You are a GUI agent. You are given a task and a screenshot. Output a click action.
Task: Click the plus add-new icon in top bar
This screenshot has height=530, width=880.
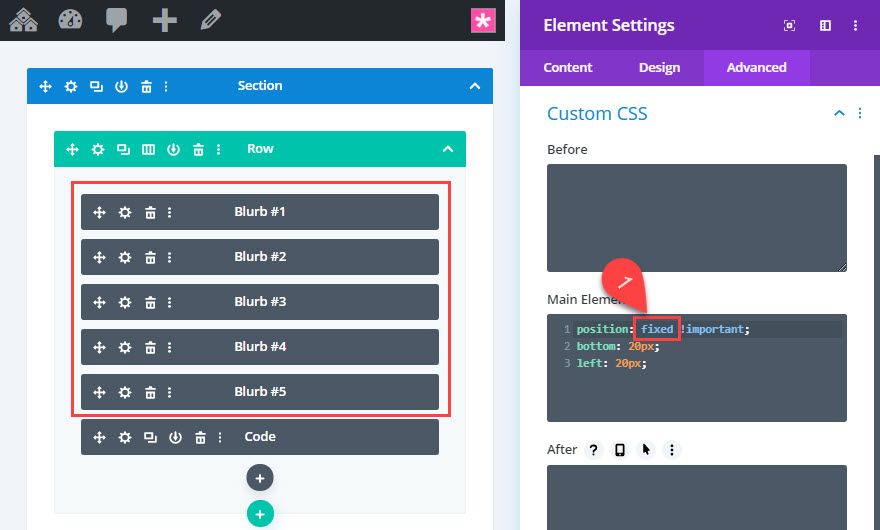coord(164,20)
